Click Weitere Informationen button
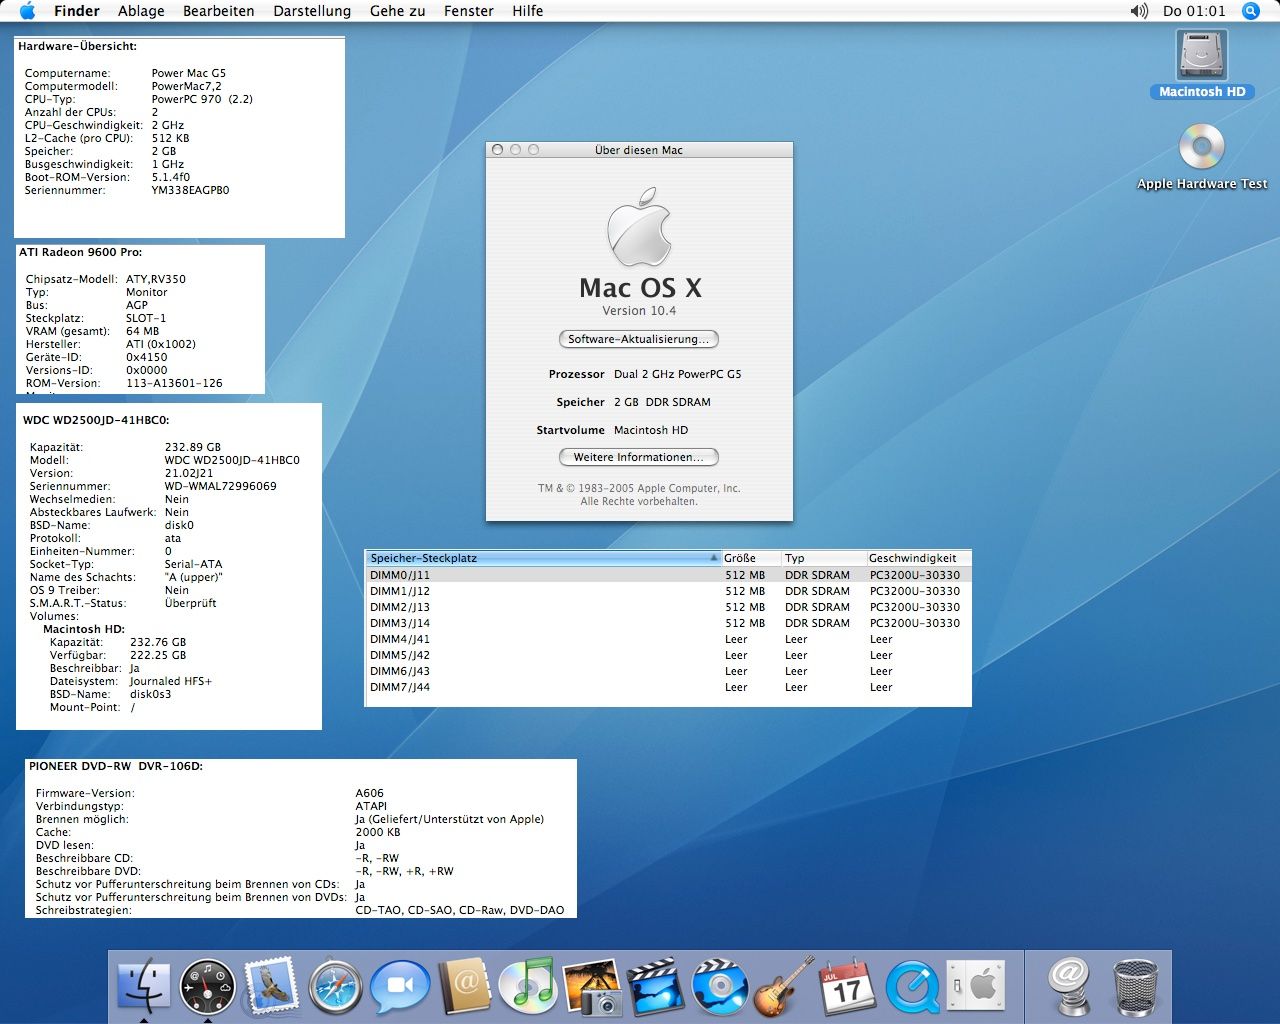This screenshot has width=1280, height=1024. (x=639, y=457)
